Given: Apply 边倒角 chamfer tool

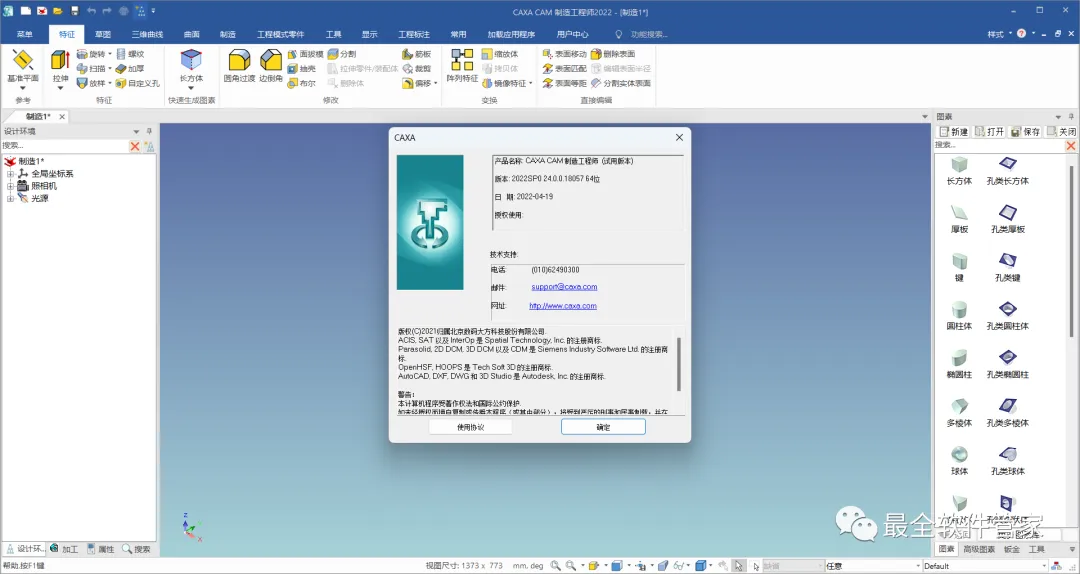Looking at the screenshot, I should [x=271, y=66].
